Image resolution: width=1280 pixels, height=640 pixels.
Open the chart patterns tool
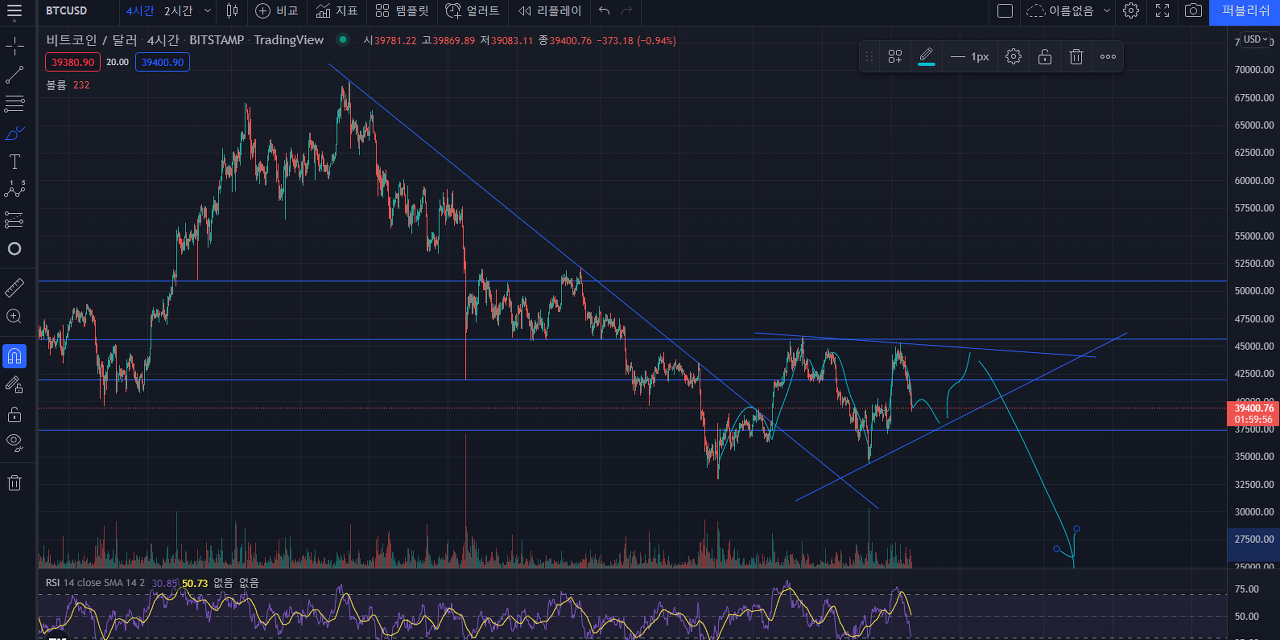tap(14, 190)
